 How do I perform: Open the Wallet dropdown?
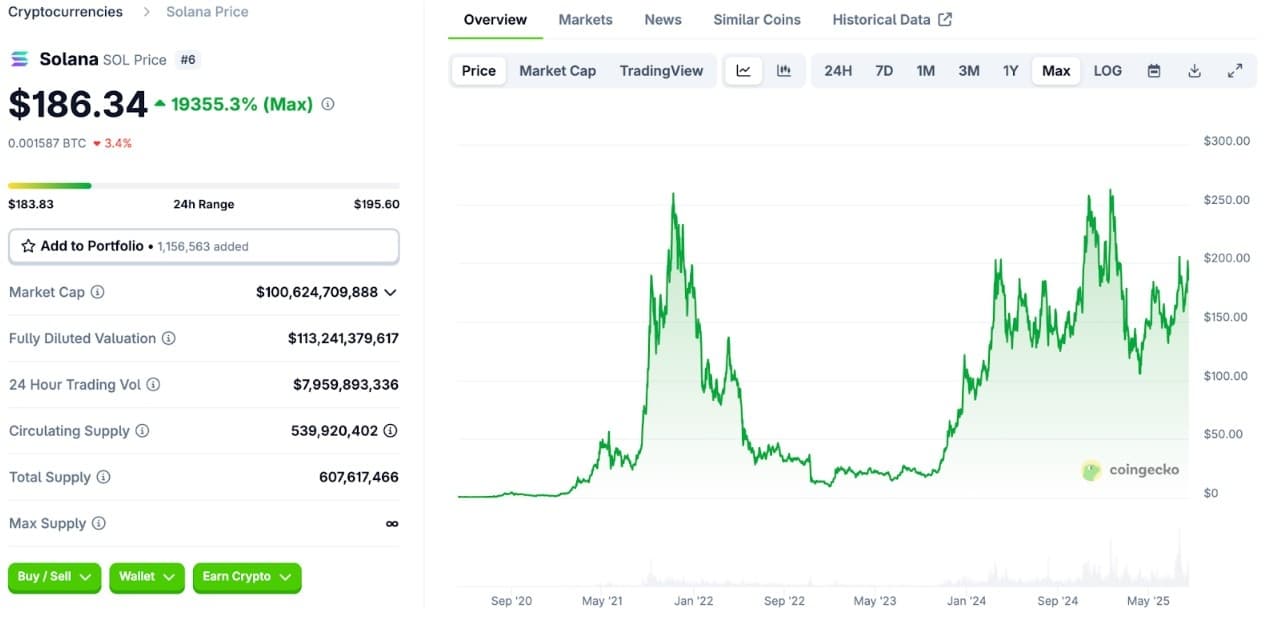click(147, 577)
